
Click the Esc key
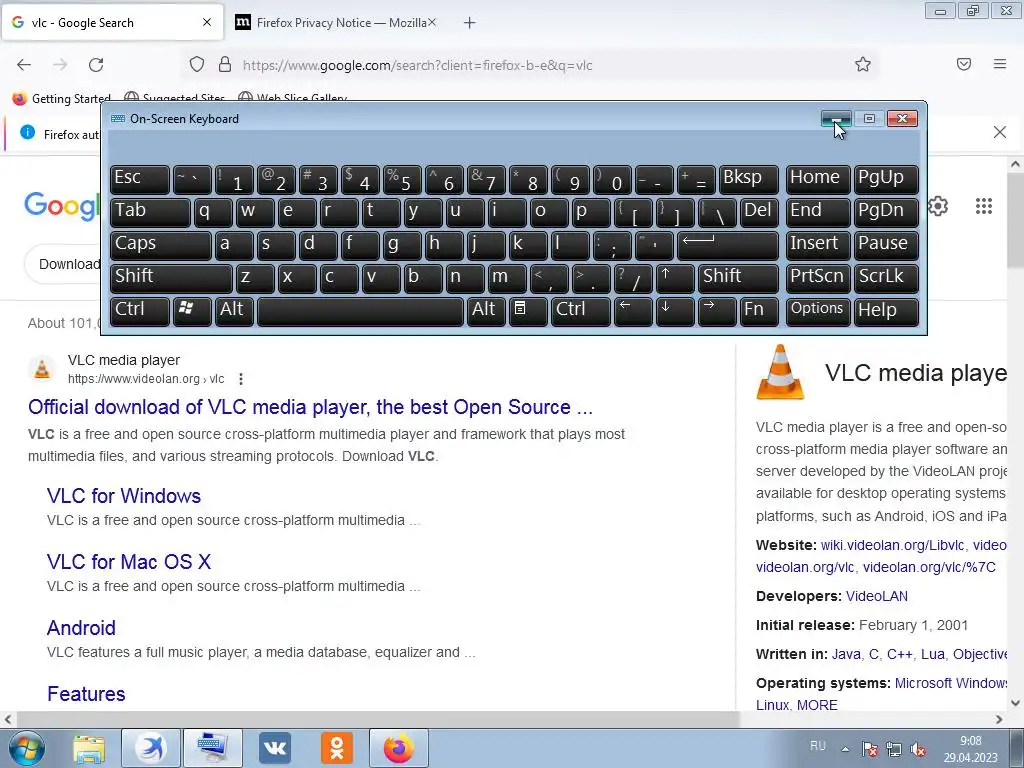click(140, 178)
